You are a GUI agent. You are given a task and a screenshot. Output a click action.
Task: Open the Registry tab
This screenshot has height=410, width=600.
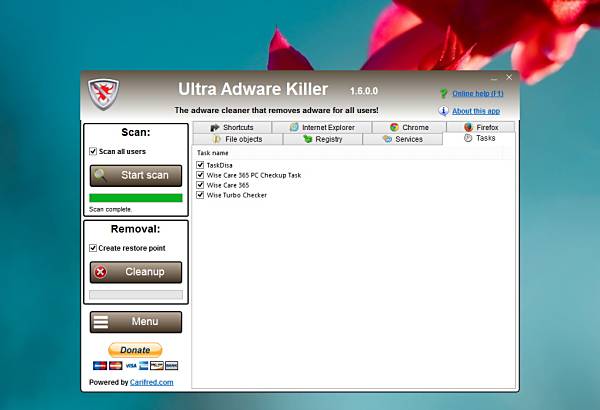[323, 139]
